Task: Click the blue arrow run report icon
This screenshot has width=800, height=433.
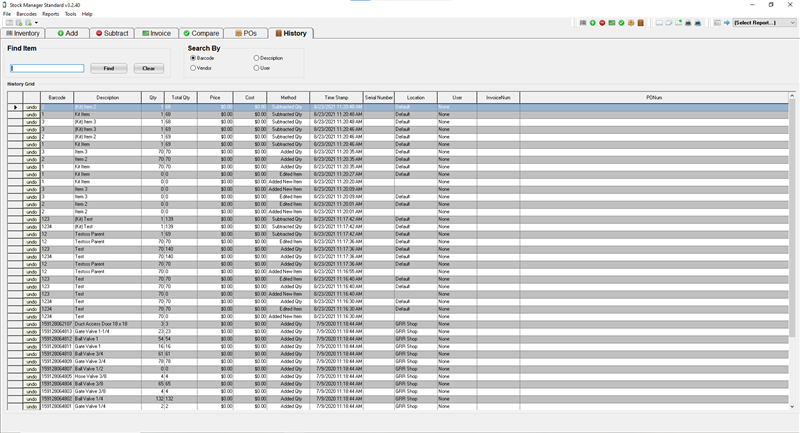Action: [x=727, y=23]
